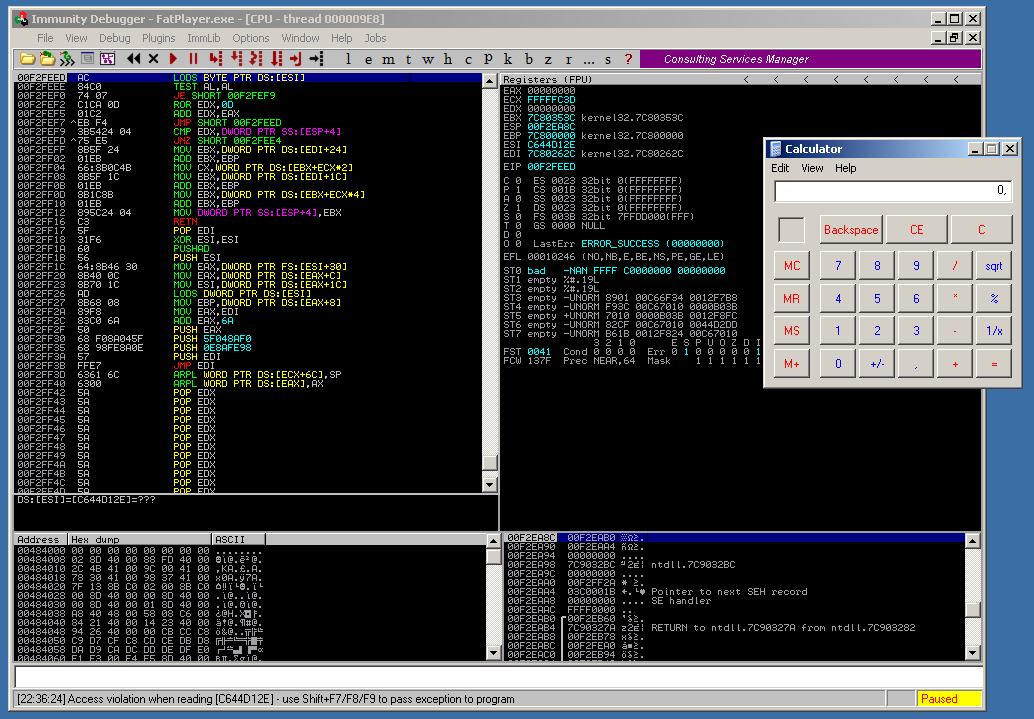
Task: Open Calculator's Edit menu
Action: [x=780, y=168]
